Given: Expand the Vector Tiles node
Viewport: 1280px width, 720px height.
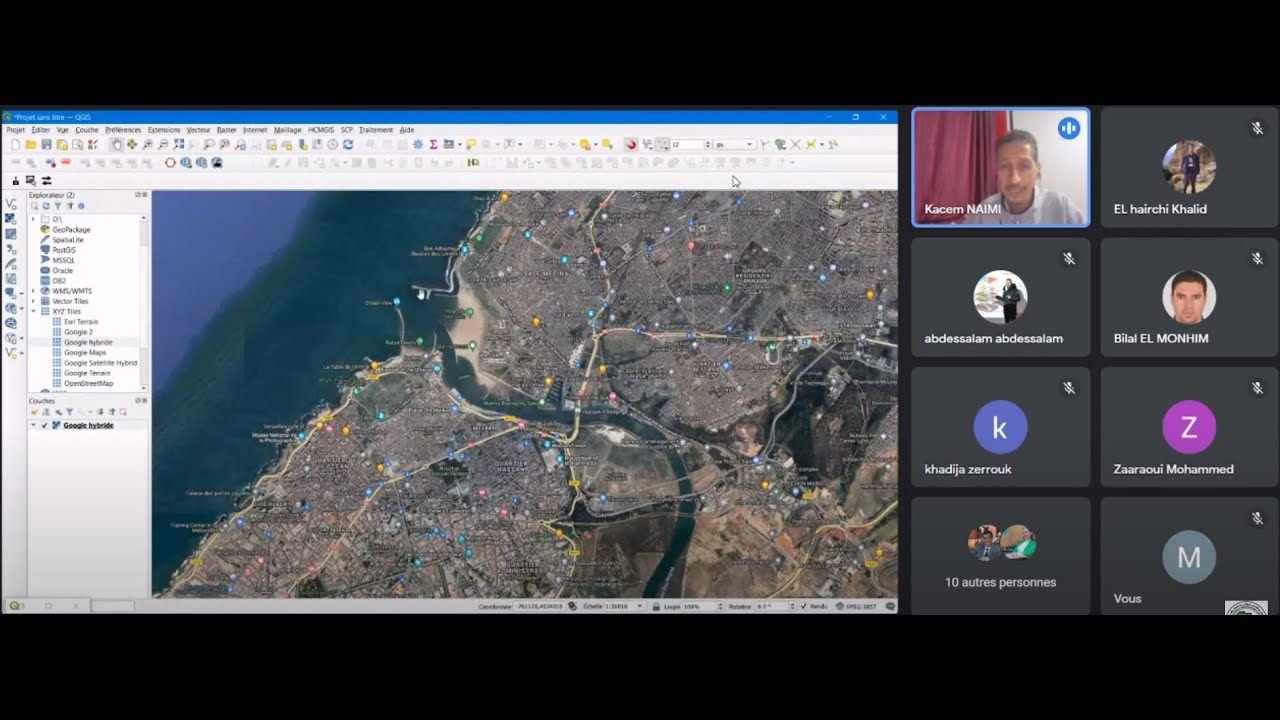Looking at the screenshot, I should pyautogui.click(x=33, y=301).
